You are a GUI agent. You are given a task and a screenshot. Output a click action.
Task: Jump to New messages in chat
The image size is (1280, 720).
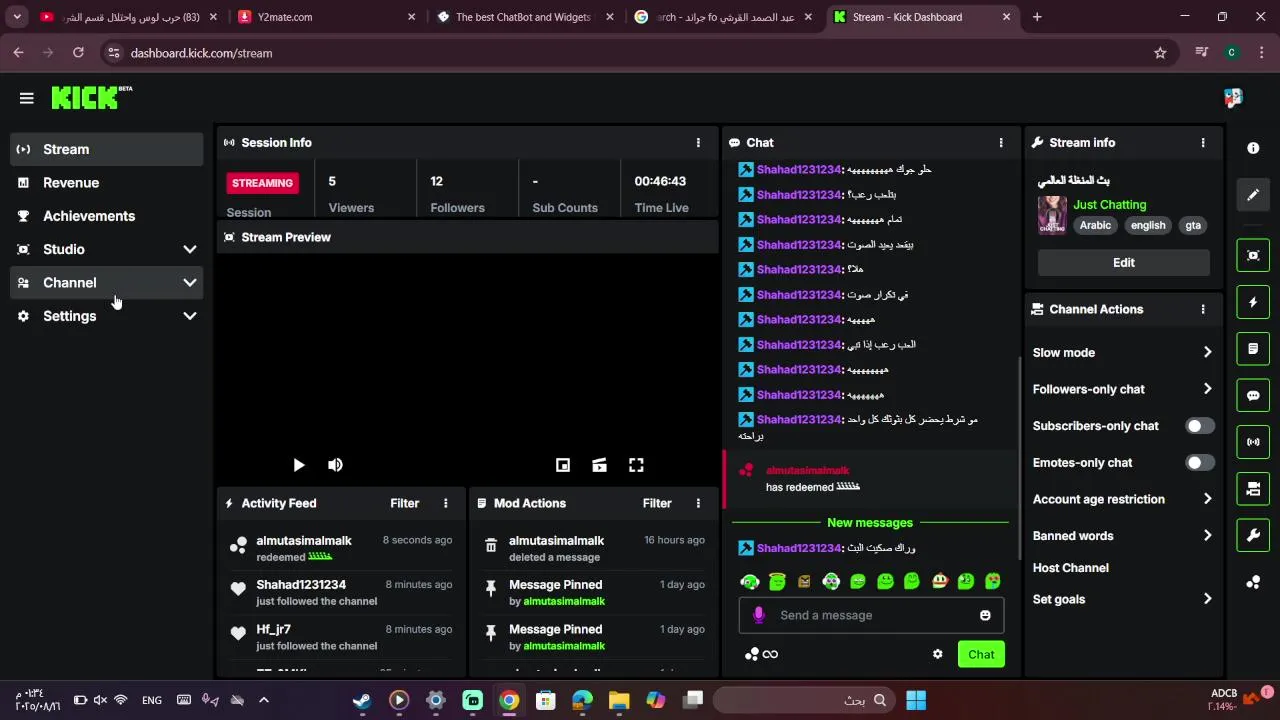coord(870,523)
